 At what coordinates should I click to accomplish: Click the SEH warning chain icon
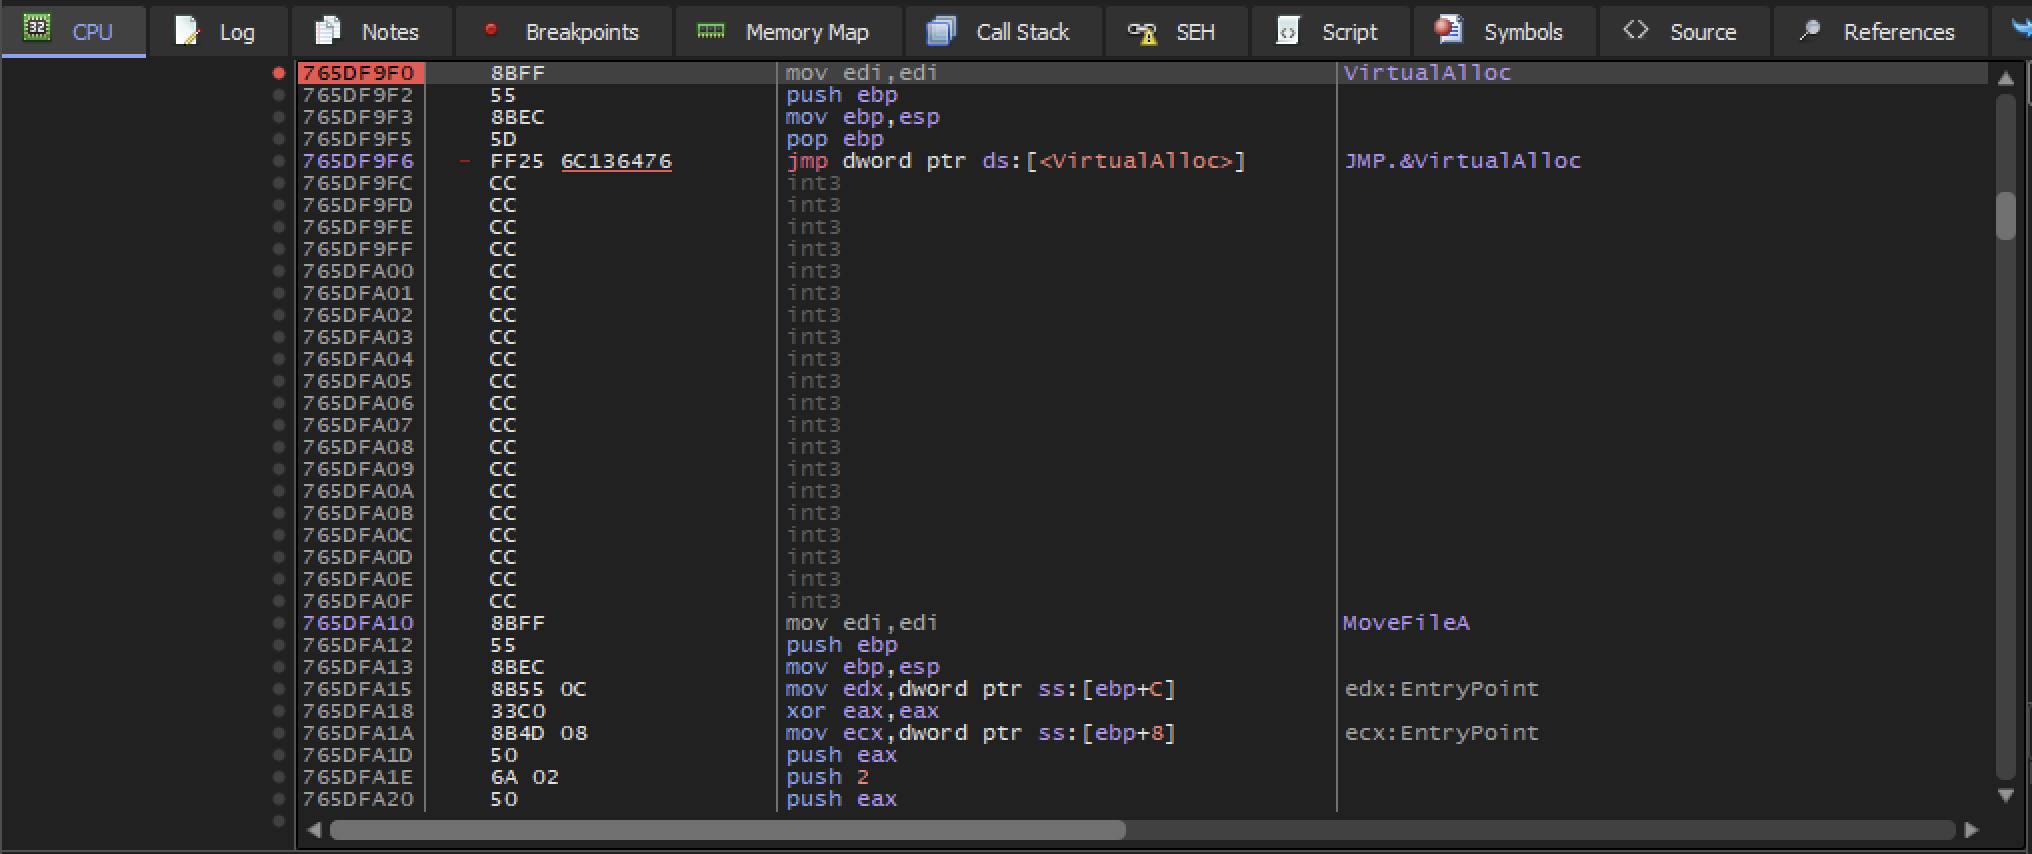(1142, 33)
